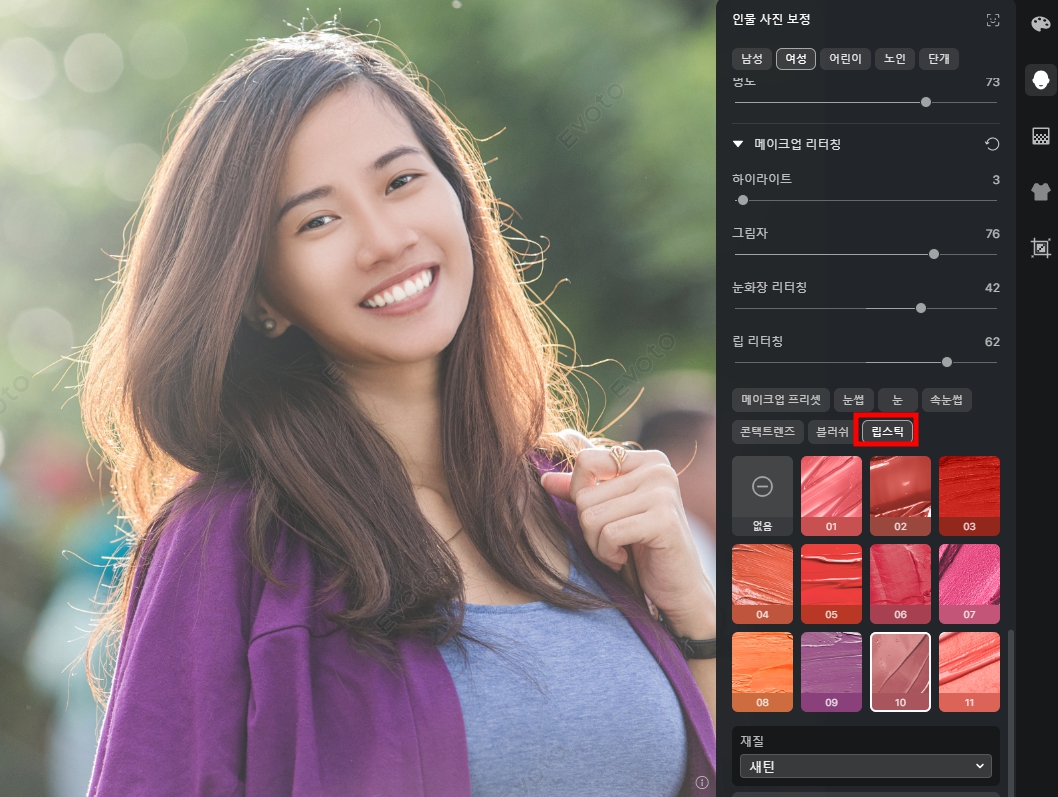The width and height of the screenshot is (1058, 797).
Task: Click the face detection icon beside 인물 사진 보정
Action: click(x=993, y=20)
